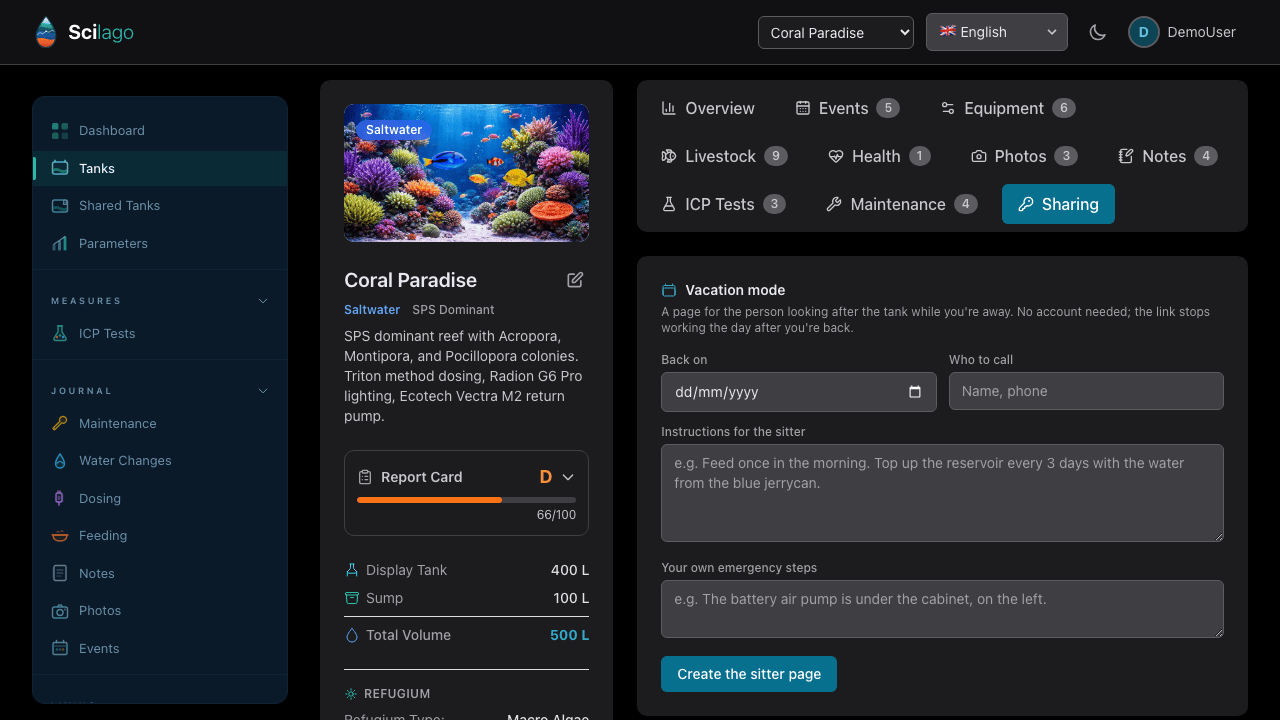1280x720 pixels.
Task: Select the Sharing tab
Action: click(x=1058, y=204)
